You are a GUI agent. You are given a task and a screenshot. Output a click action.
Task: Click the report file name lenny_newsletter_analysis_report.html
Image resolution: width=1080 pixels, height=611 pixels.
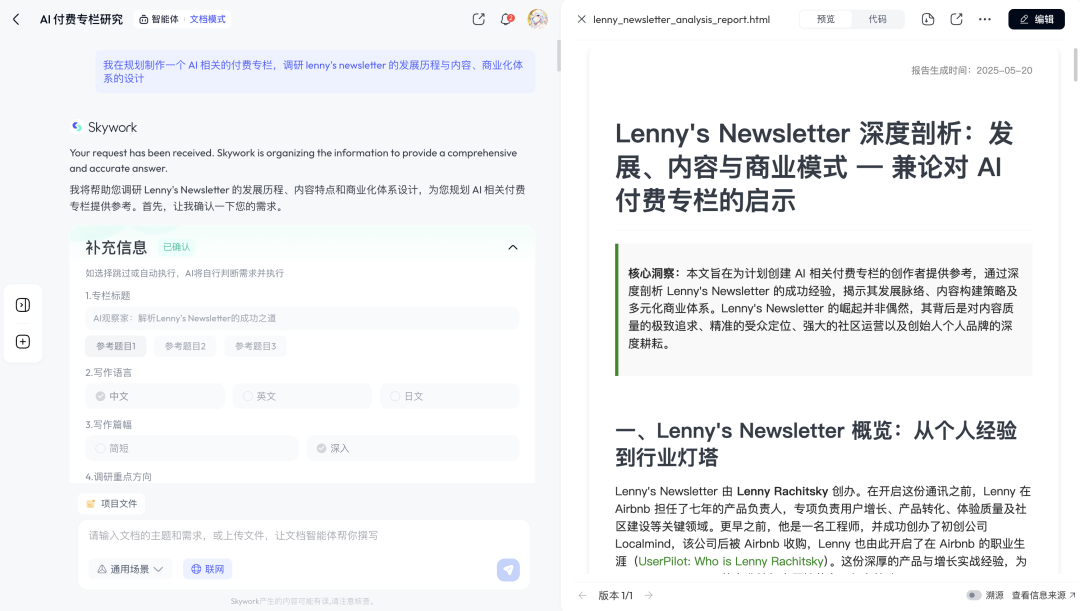[x=681, y=19]
